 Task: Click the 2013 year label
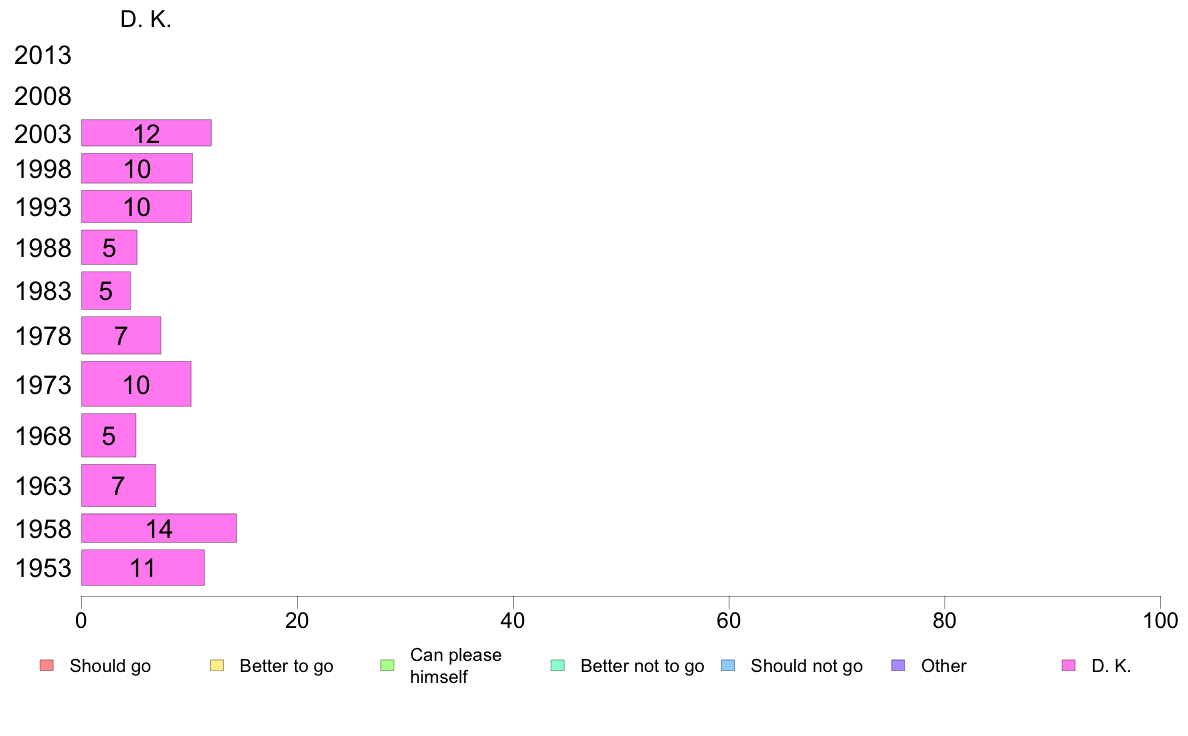tap(42, 55)
